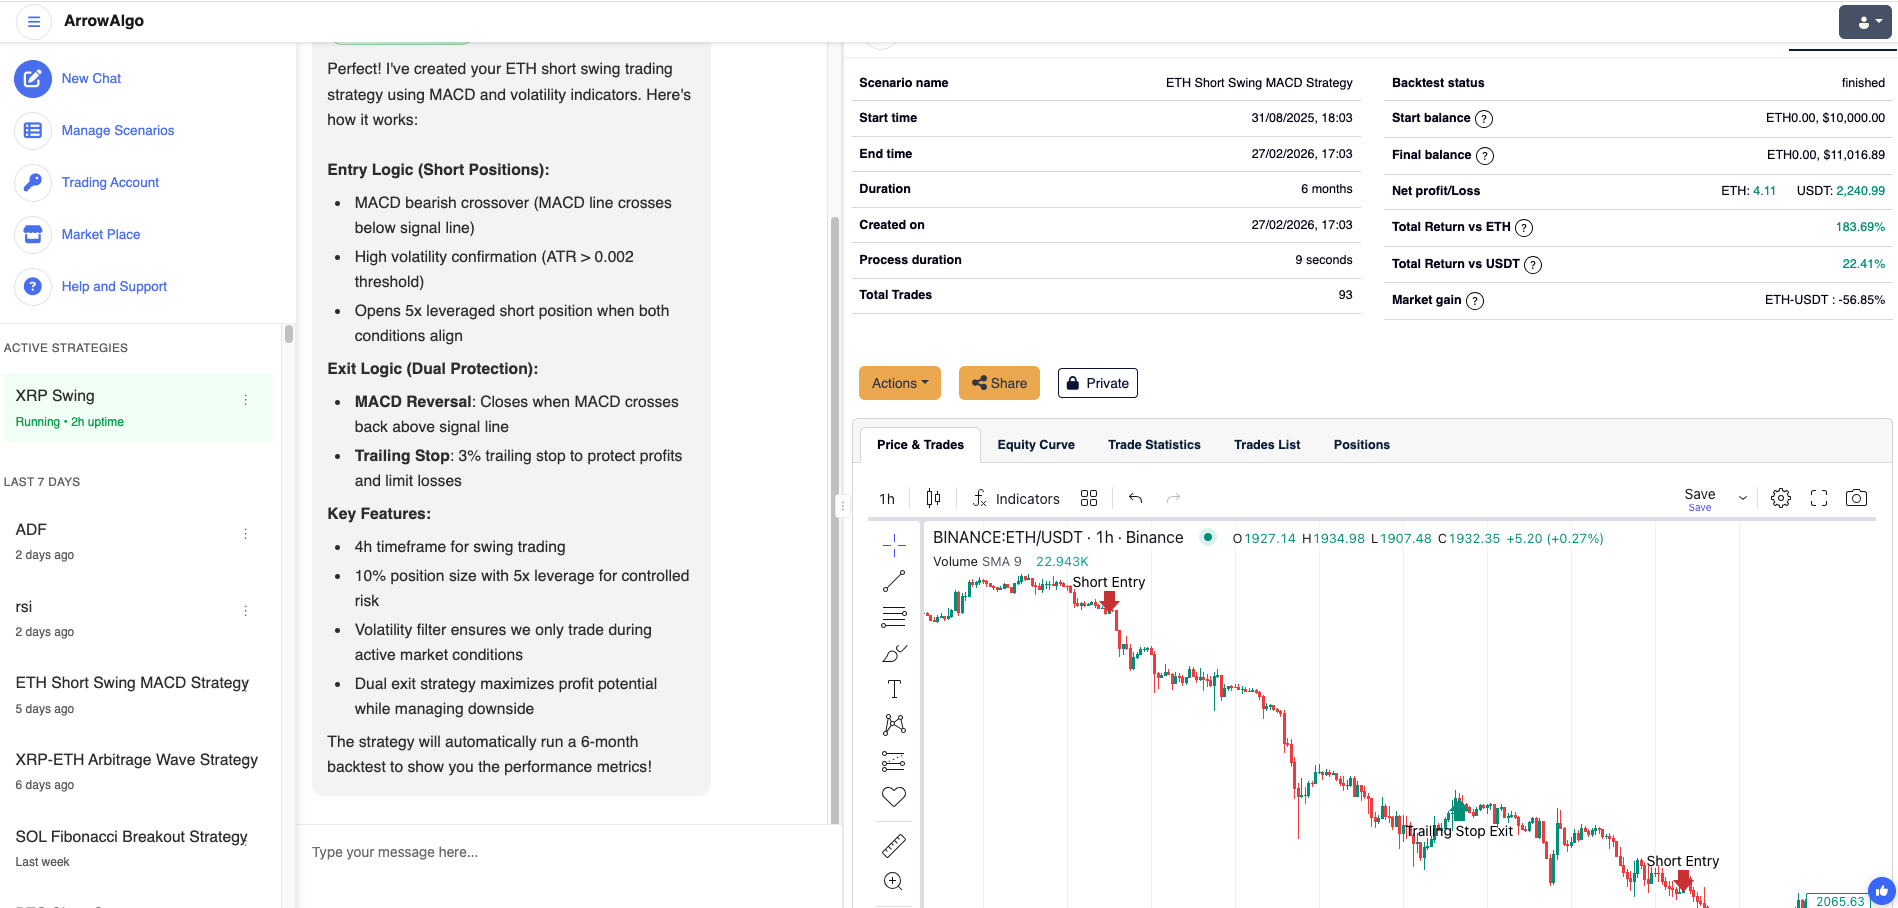Go to the Market Place page

100,234
